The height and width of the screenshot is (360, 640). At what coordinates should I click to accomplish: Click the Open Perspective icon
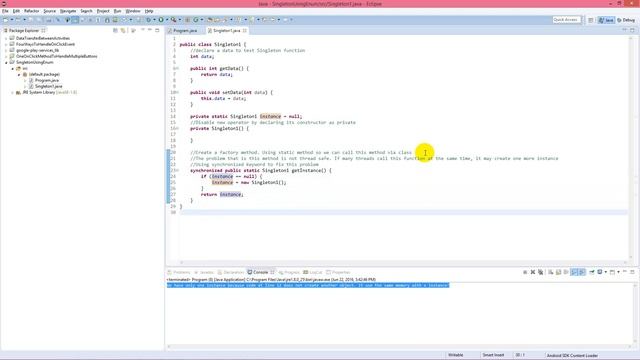[591, 20]
